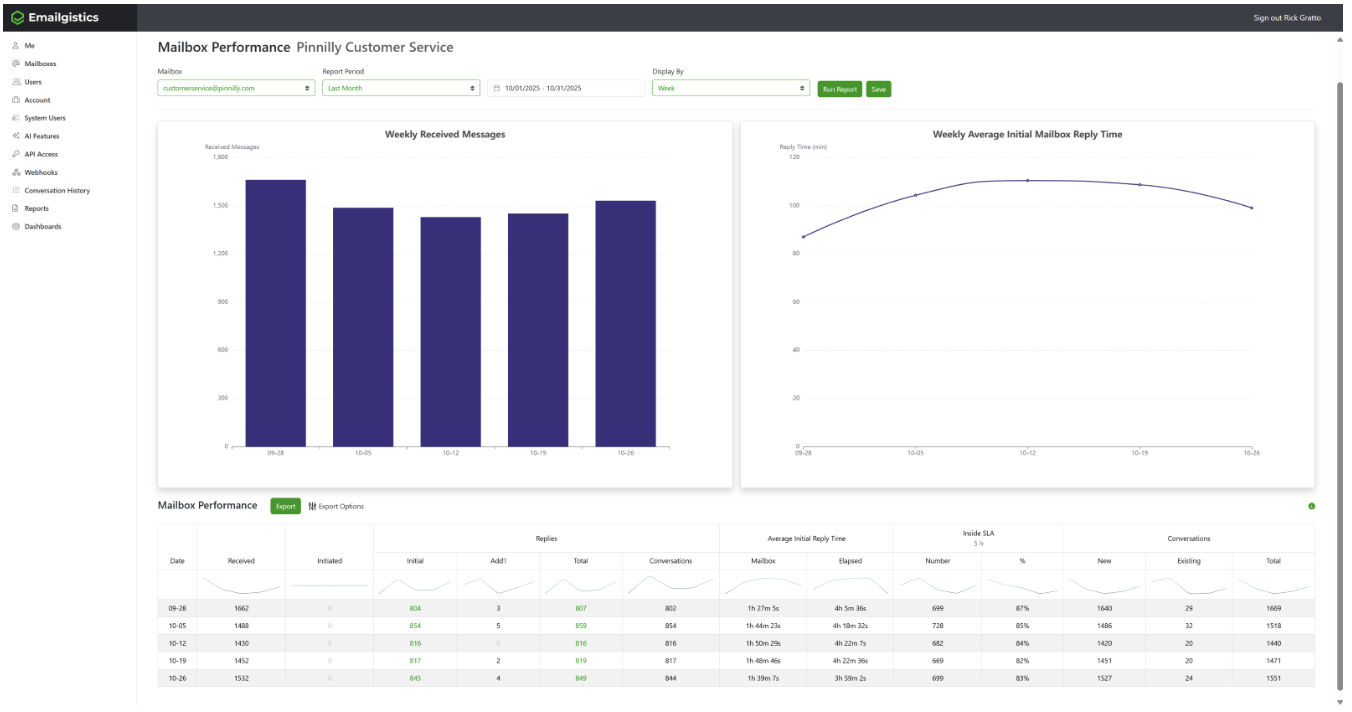Open the Me menu item
Screen dimensions: 1352x712
[30, 46]
